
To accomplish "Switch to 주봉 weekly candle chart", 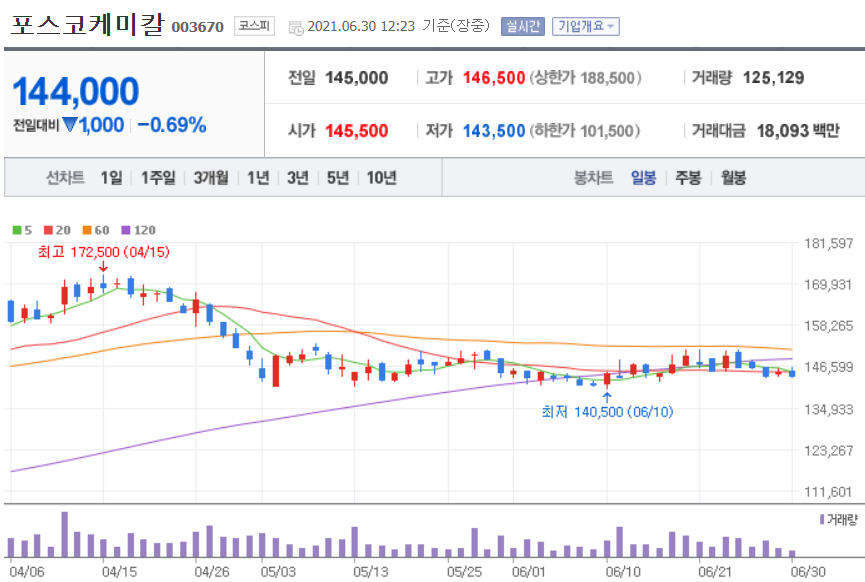I will click(688, 178).
